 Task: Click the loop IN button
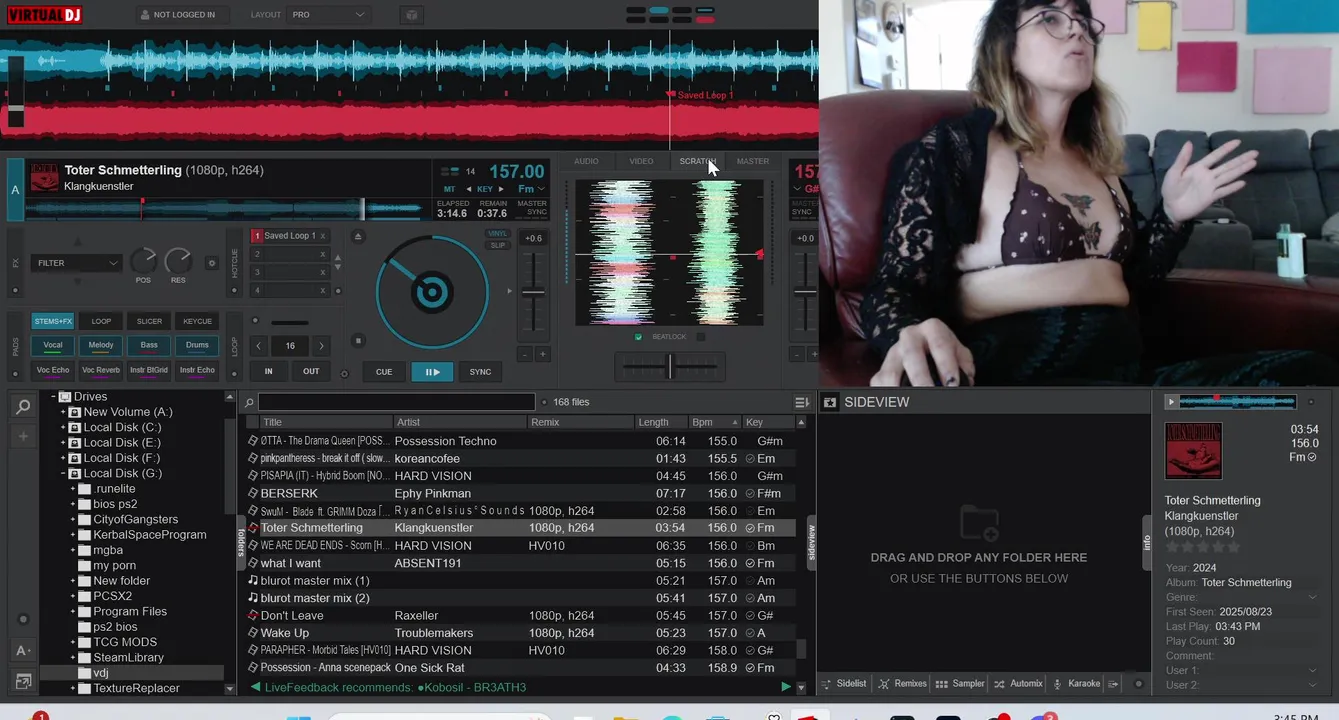pyautogui.click(x=268, y=371)
